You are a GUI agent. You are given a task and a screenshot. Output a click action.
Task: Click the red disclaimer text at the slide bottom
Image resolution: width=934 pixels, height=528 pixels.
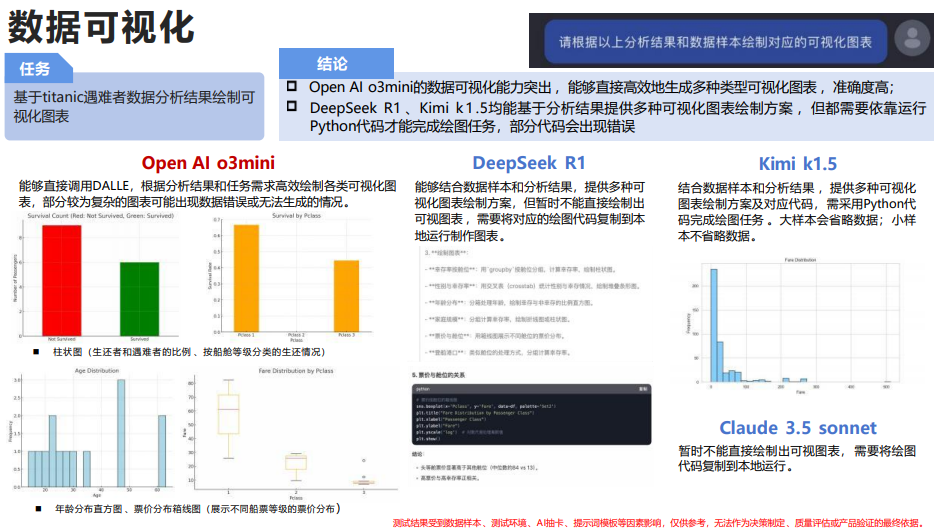point(660,523)
